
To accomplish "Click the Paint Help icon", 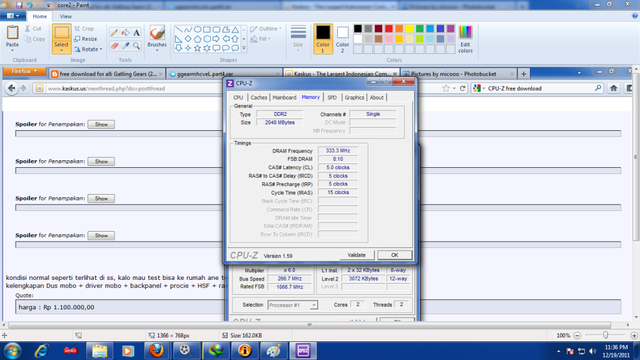I will (635, 16).
